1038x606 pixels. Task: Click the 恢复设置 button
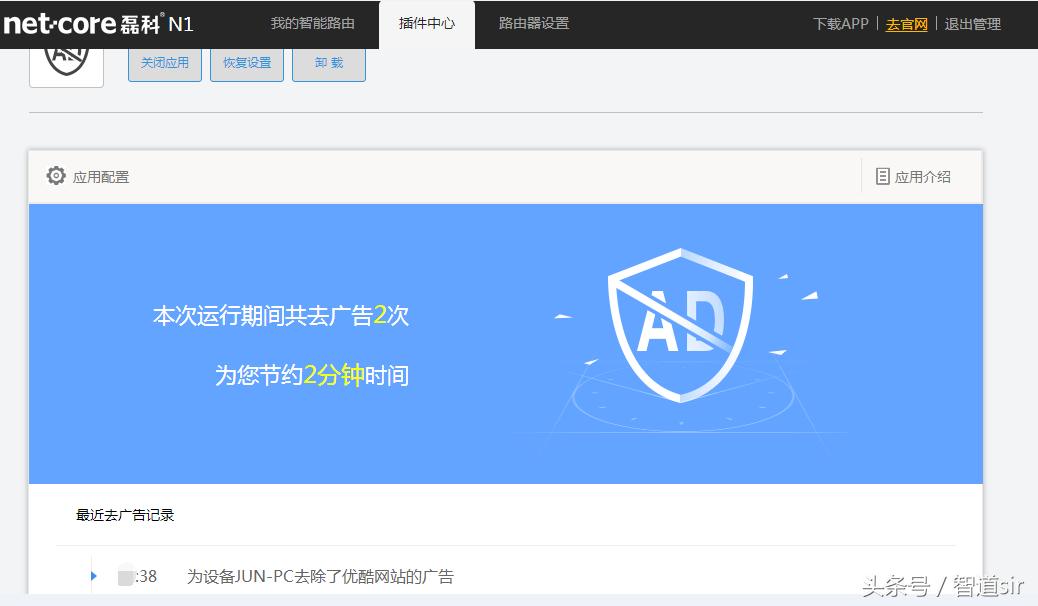click(246, 62)
